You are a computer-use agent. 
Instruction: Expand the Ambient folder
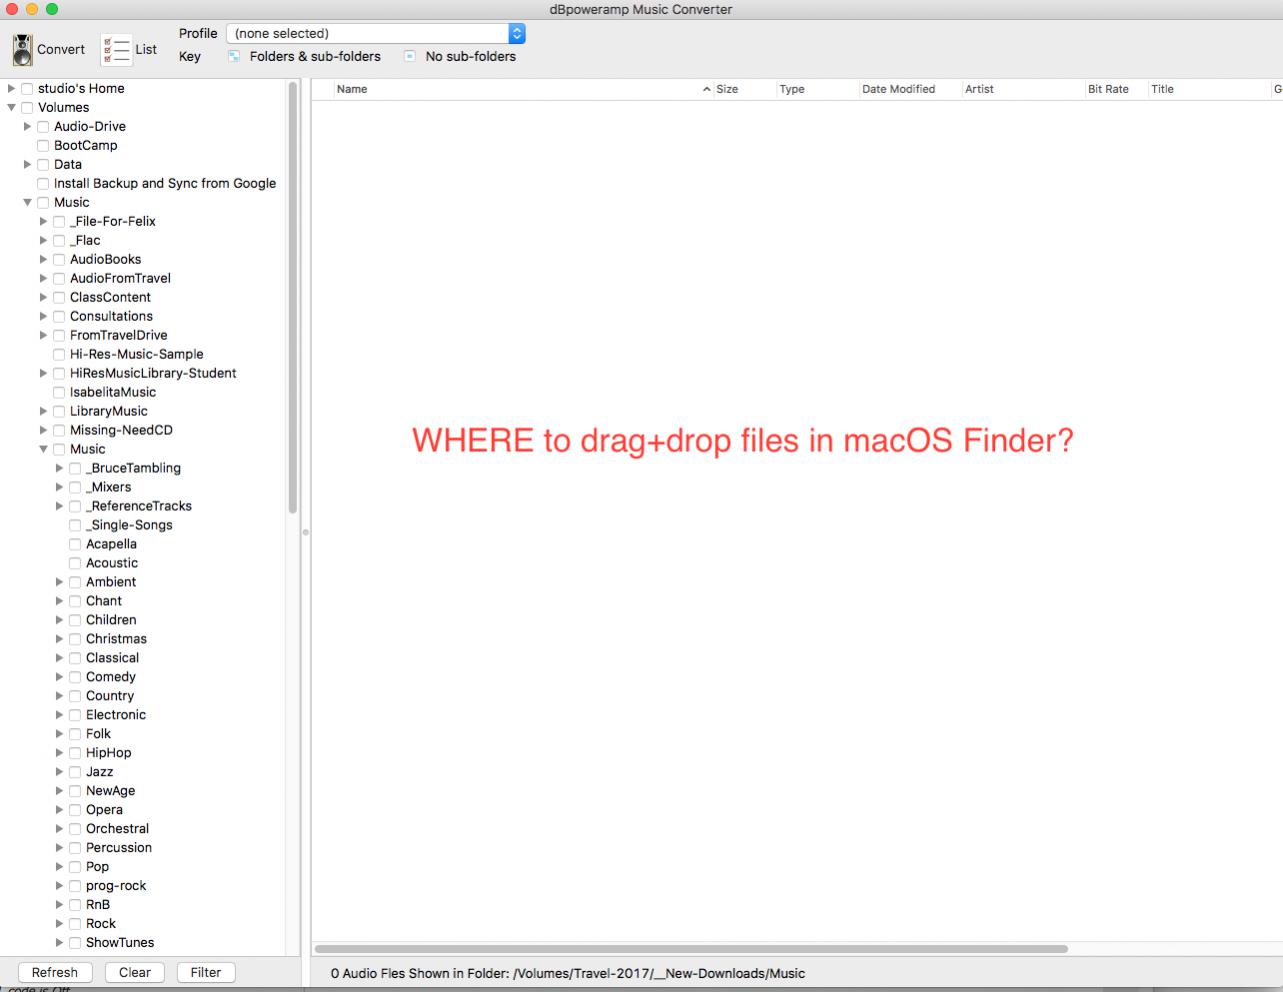(60, 583)
